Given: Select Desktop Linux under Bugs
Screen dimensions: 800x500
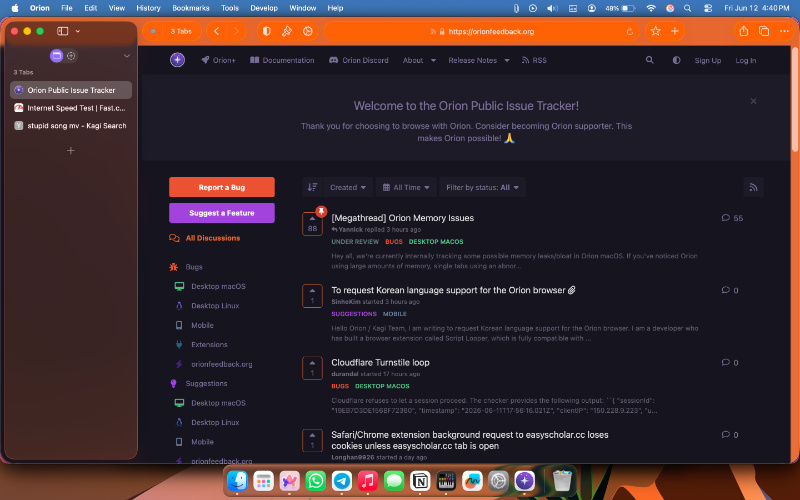Looking at the screenshot, I should pyautogui.click(x=207, y=306).
